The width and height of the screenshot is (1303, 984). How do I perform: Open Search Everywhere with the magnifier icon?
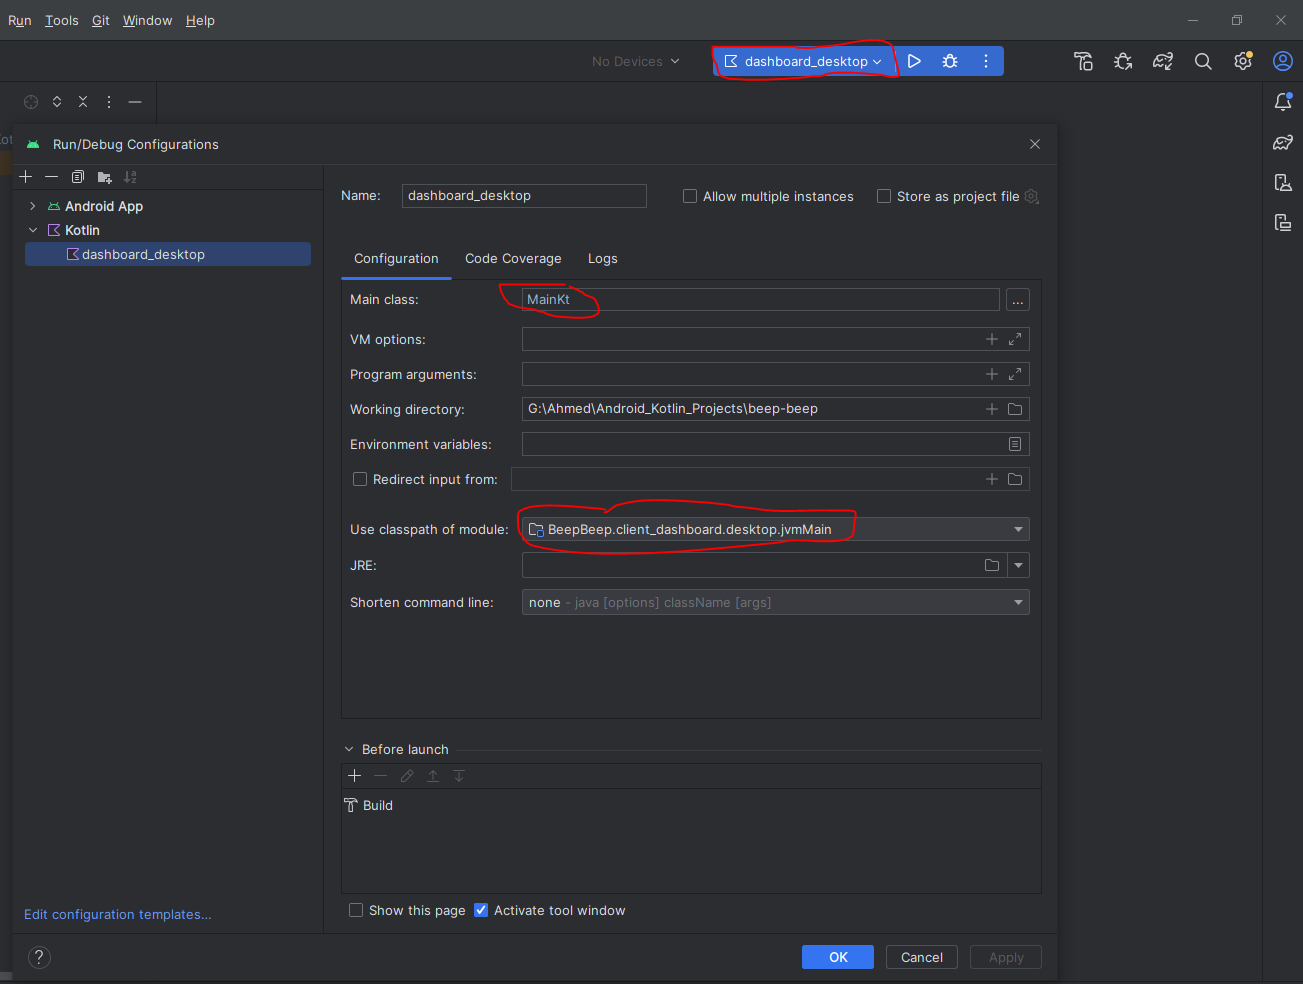point(1203,61)
